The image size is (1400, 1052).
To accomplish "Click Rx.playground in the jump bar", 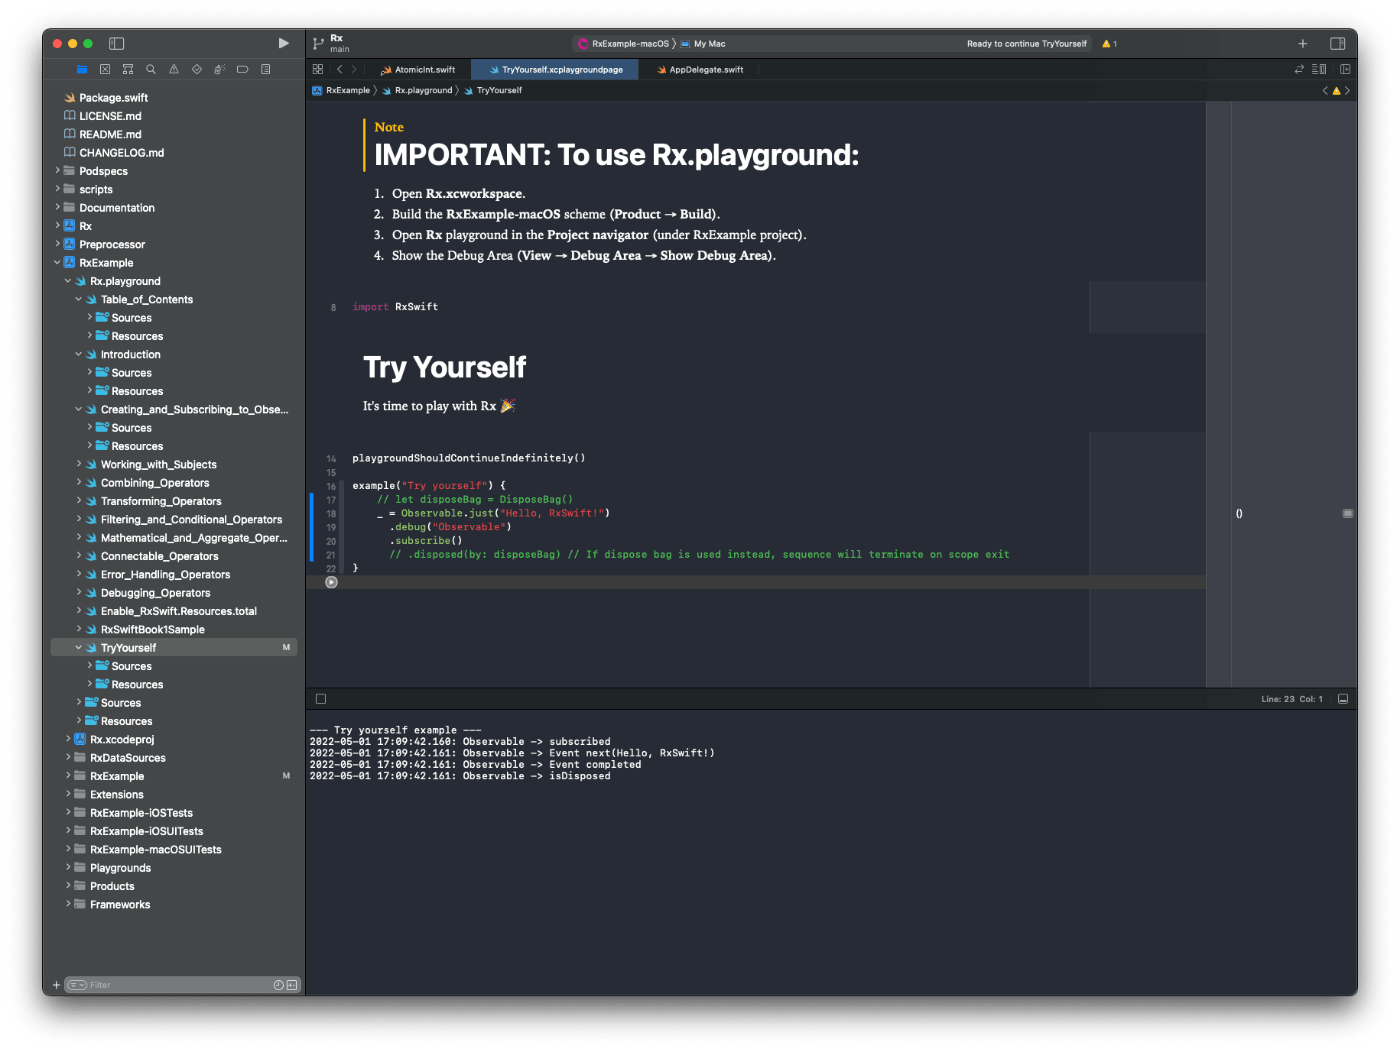I will [416, 90].
